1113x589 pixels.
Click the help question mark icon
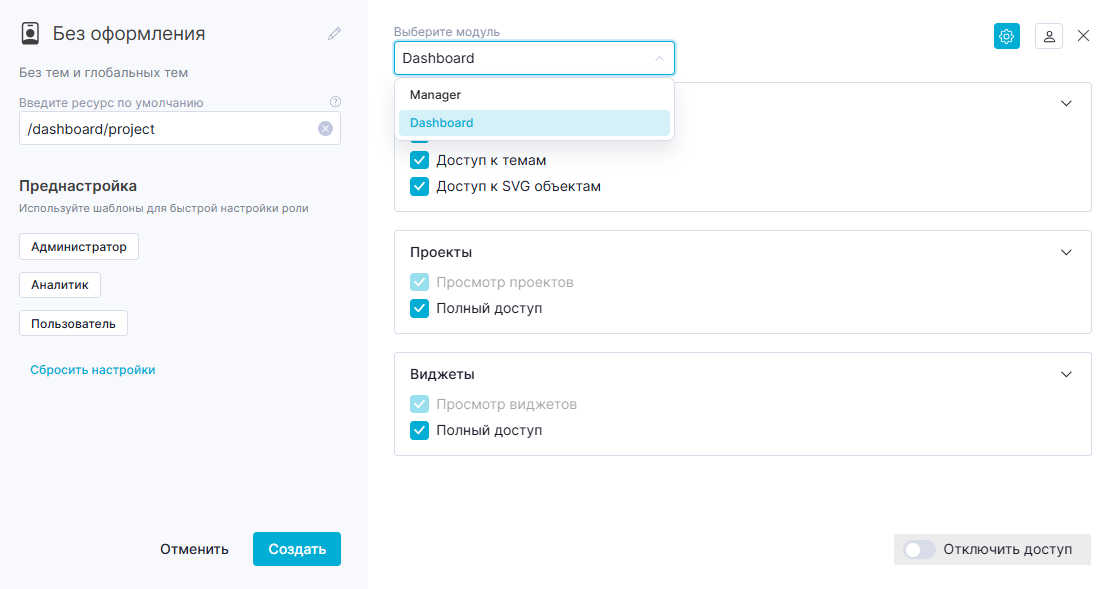click(336, 101)
